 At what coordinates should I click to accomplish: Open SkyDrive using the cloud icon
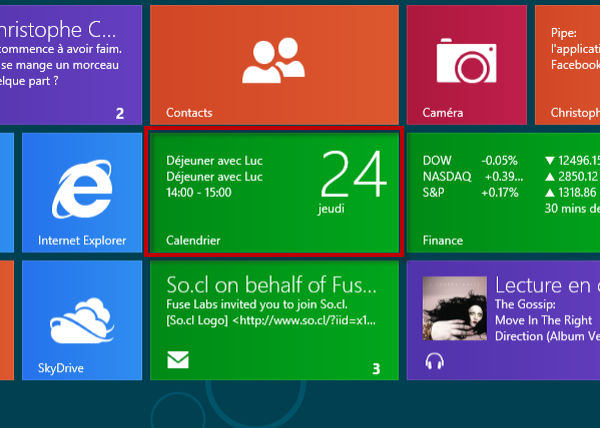pyautogui.click(x=82, y=321)
